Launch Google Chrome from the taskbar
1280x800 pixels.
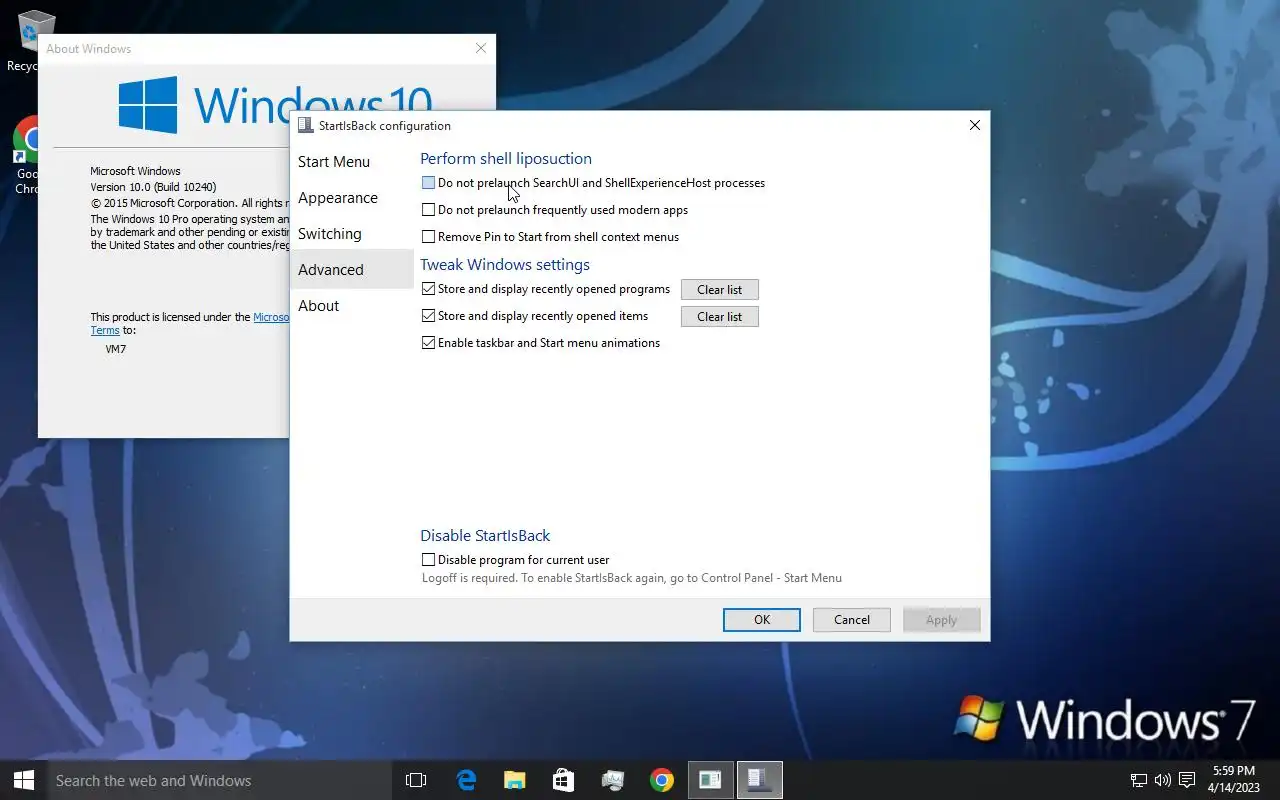(661, 780)
